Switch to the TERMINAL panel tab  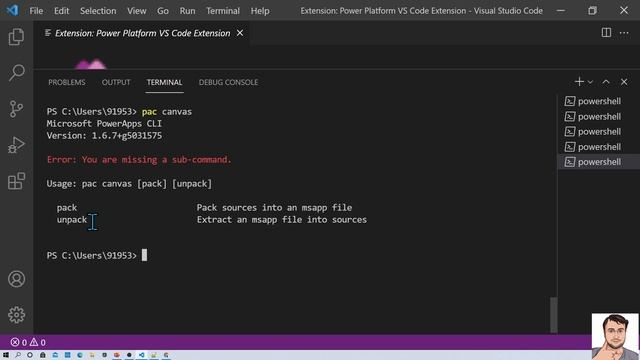tap(164, 82)
